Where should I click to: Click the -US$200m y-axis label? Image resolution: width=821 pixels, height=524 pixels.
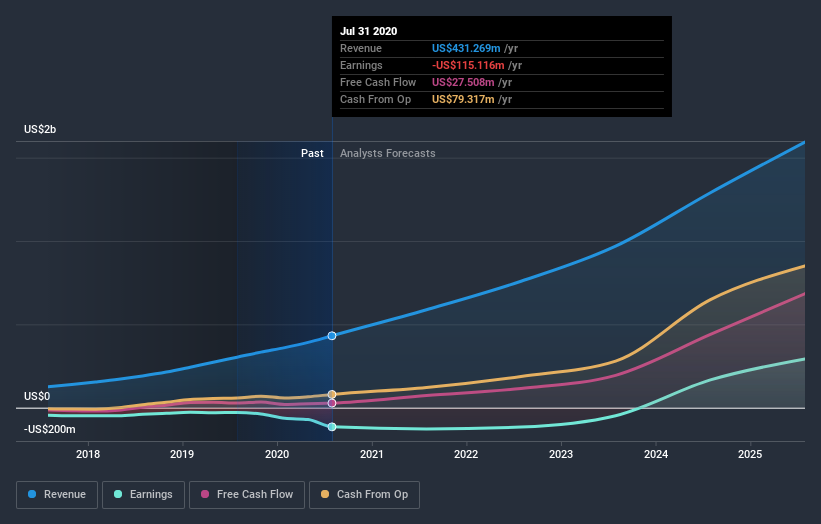pyautogui.click(x=50, y=429)
